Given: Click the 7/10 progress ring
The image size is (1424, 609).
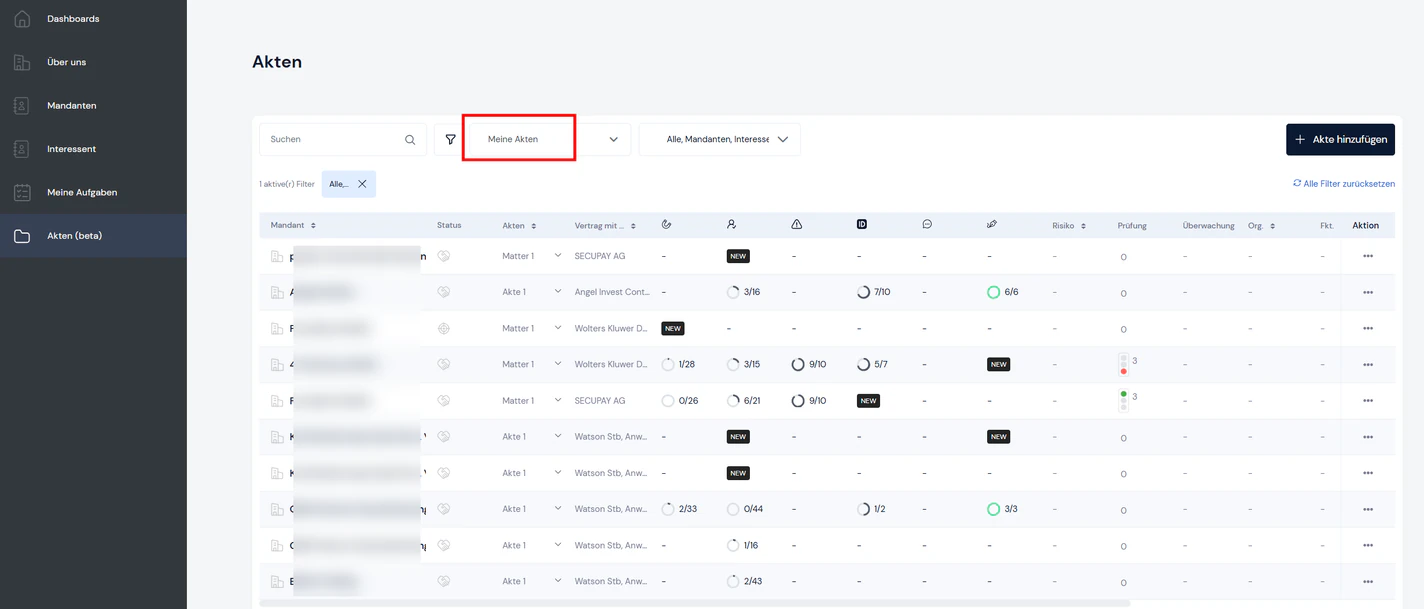Looking at the screenshot, I should coord(864,292).
